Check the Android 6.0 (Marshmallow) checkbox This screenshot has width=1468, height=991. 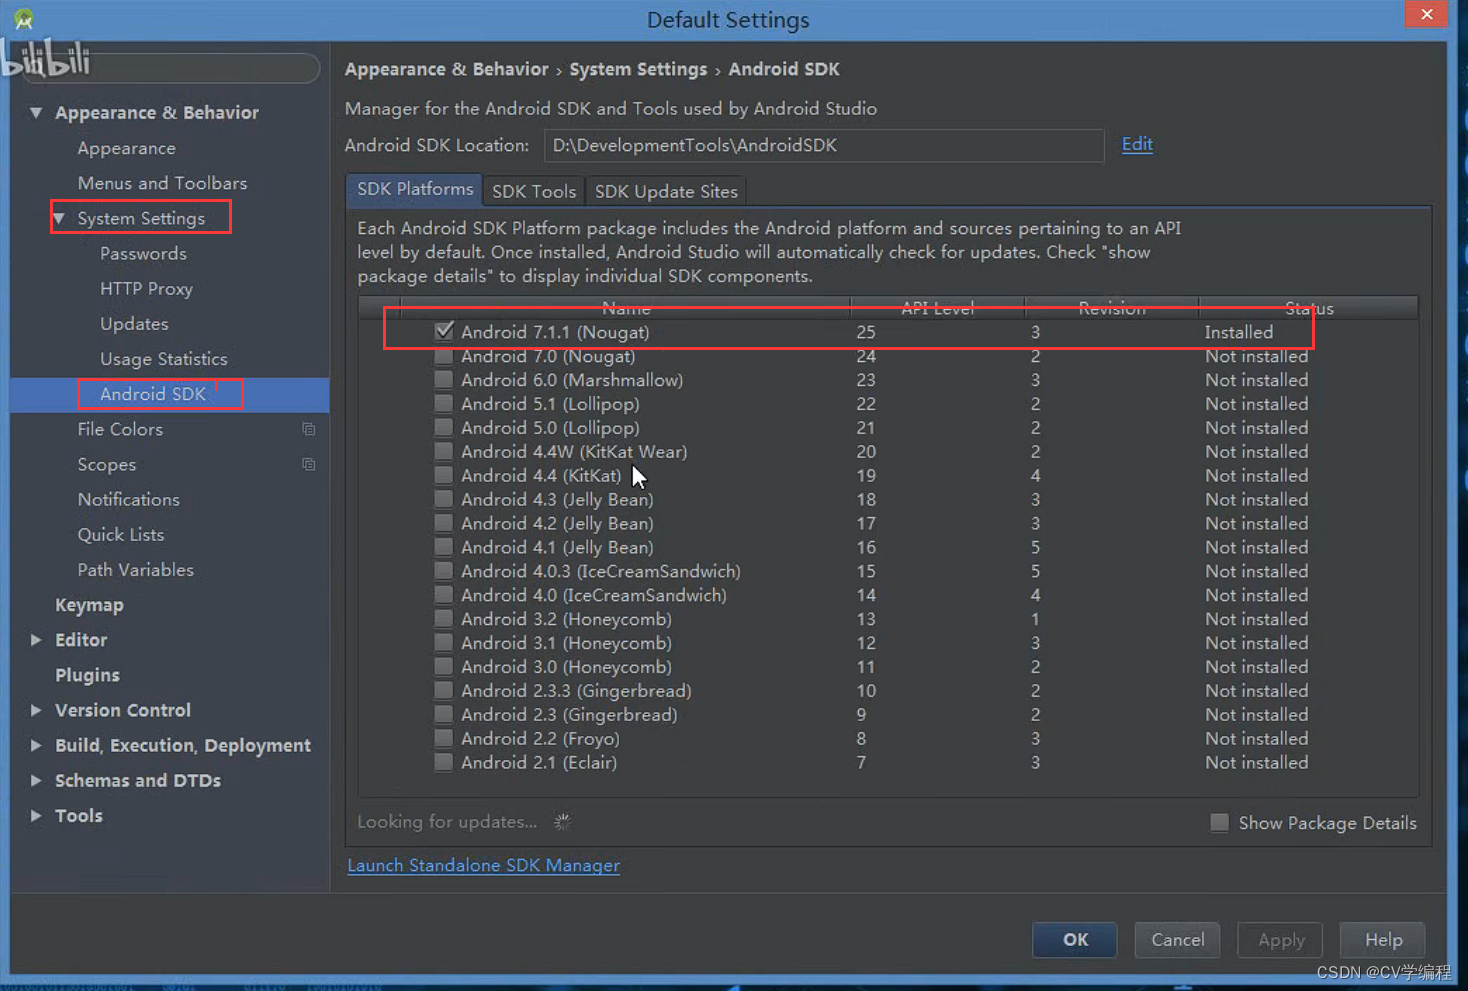point(444,380)
